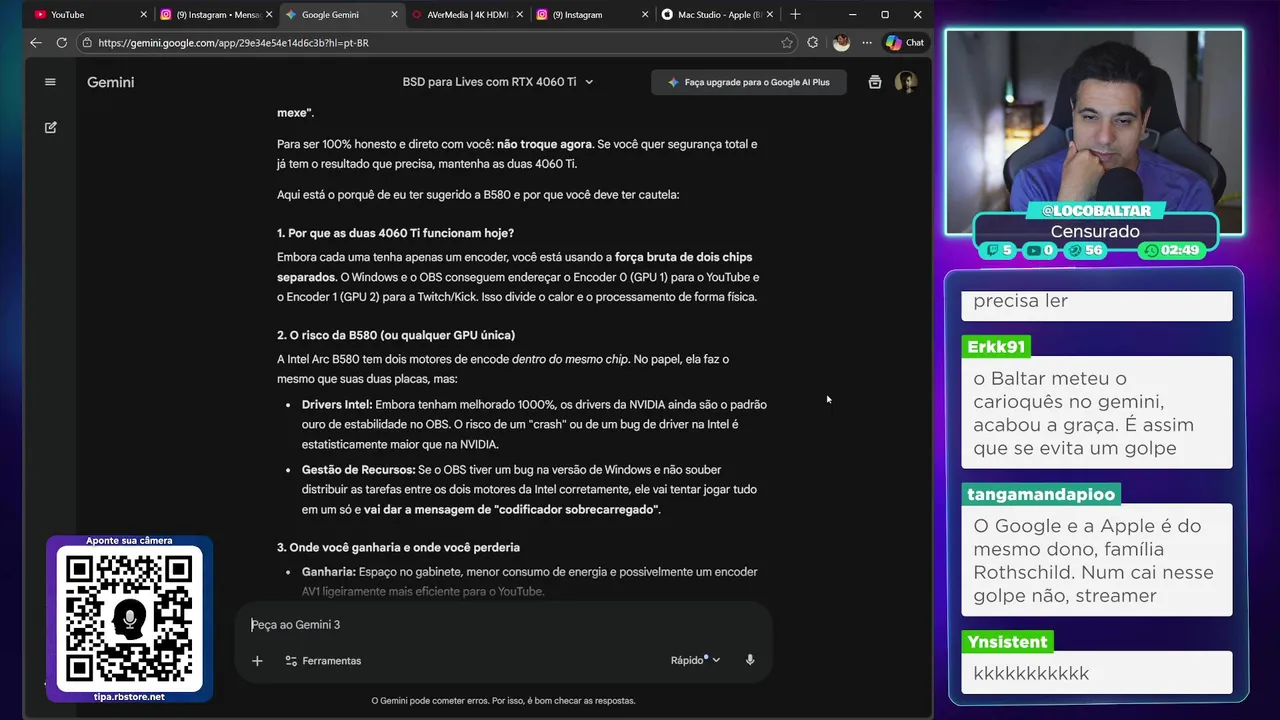Click the tipa.rbstore.net QR code image

point(129,620)
